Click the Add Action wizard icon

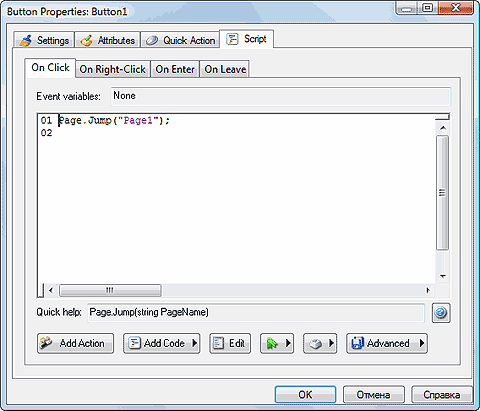[46, 343]
